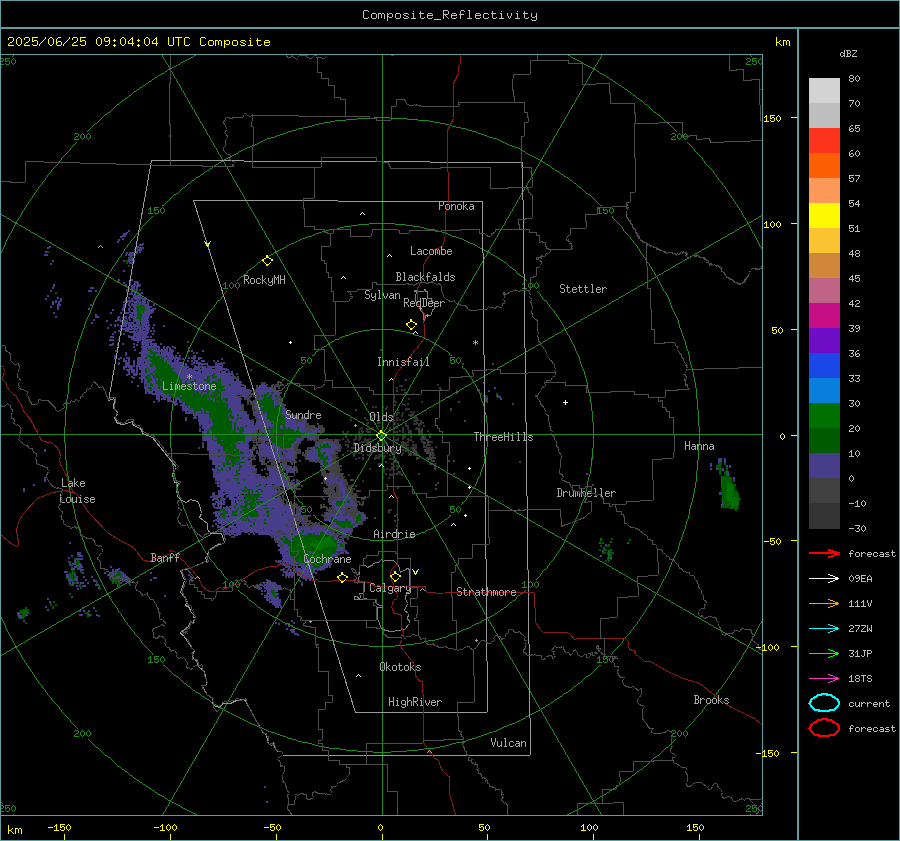
Task: Click the Airdrie label
Action: click(394, 534)
